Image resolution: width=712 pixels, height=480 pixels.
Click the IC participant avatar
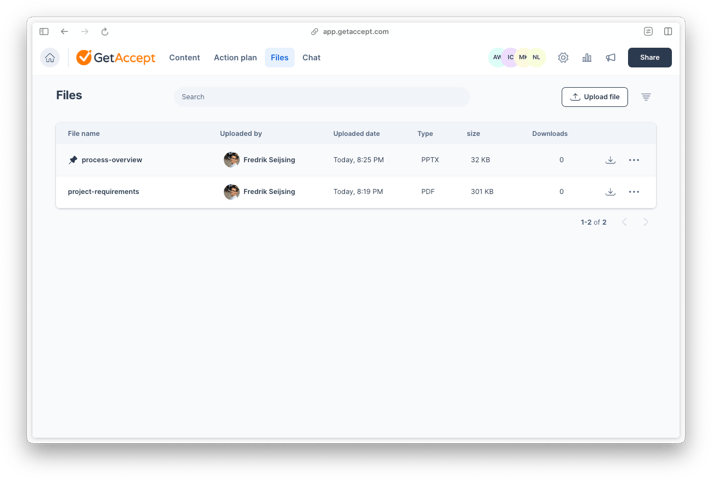coord(510,57)
